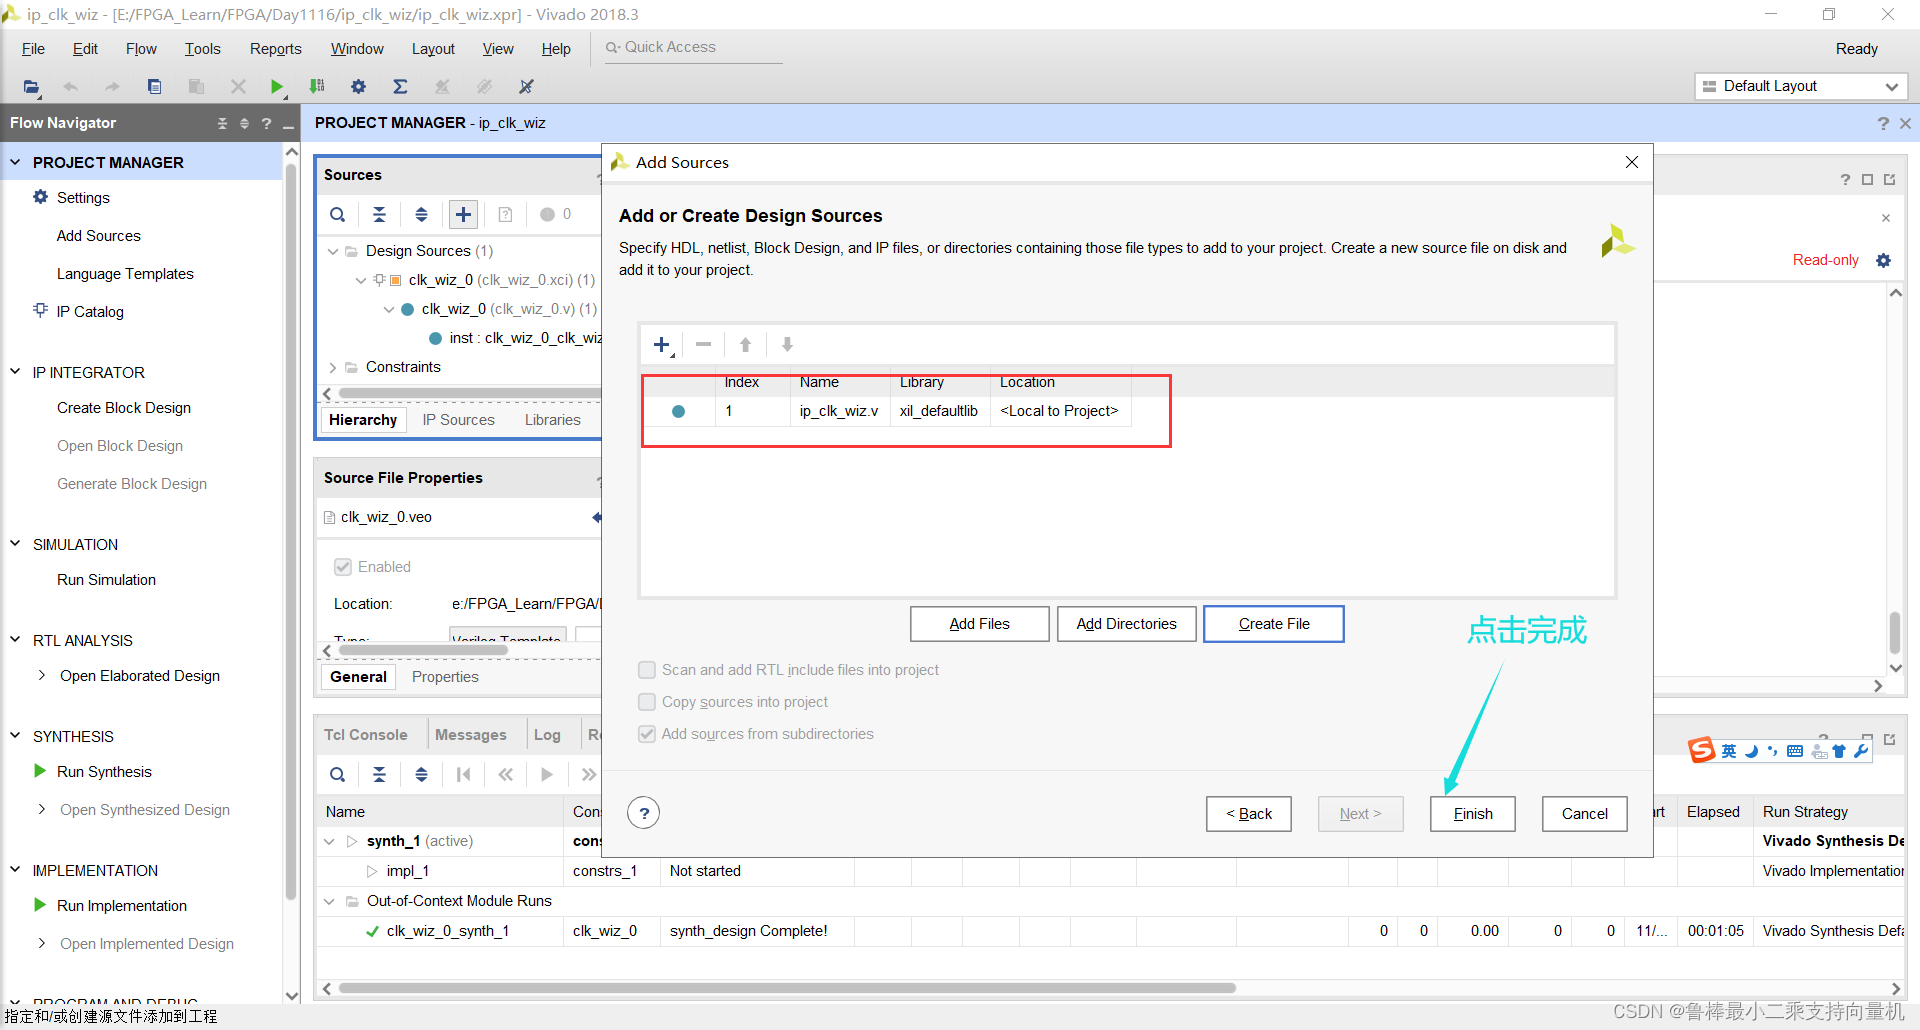The width and height of the screenshot is (1920, 1030).
Task: Click the Create File button
Action: tap(1274, 624)
